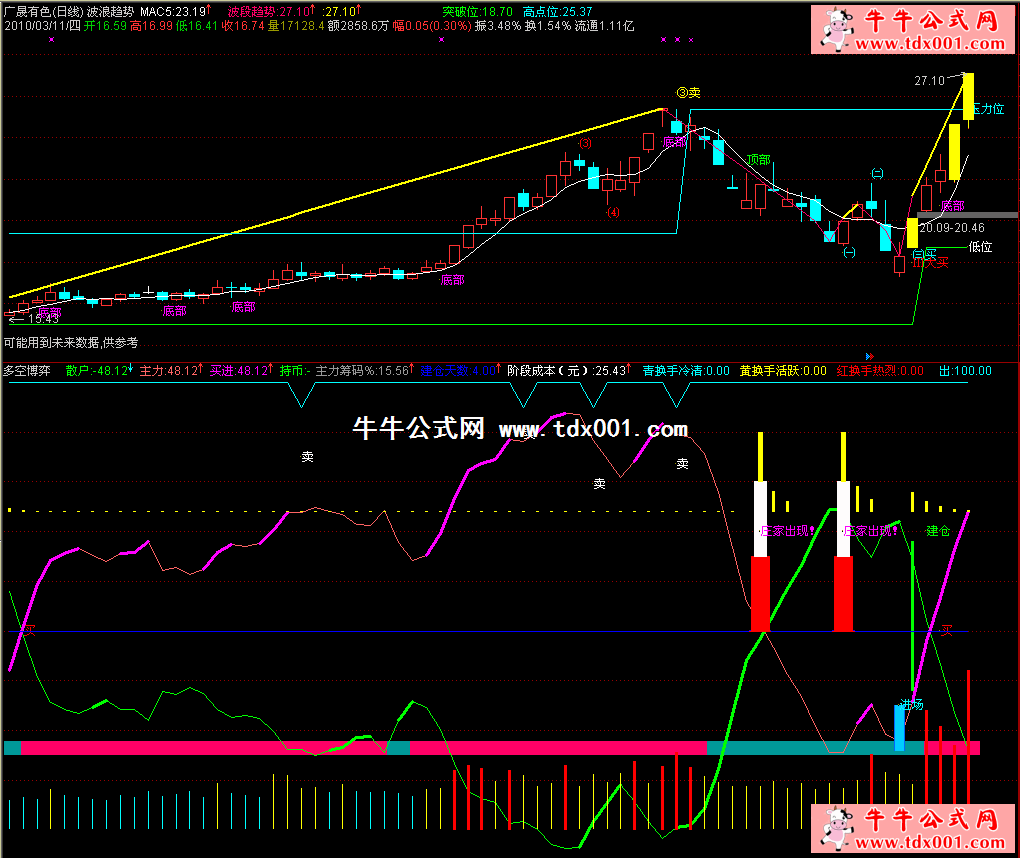
Task: Click the low price 低16.41
Action: [x=196, y=26]
